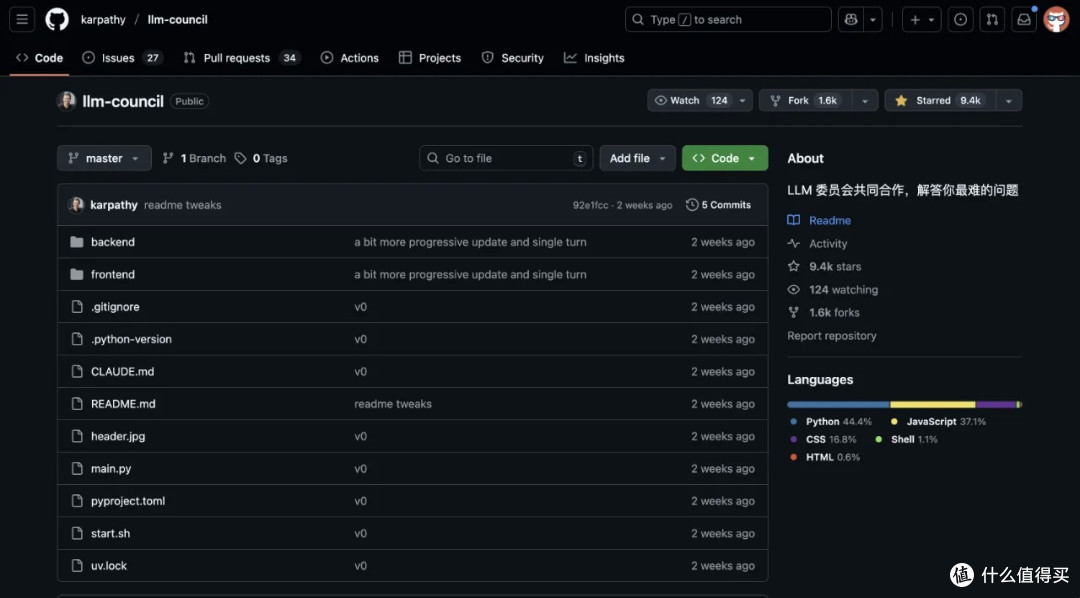Open the plus create-new menu
Image resolution: width=1080 pixels, height=598 pixels.
pos(922,20)
